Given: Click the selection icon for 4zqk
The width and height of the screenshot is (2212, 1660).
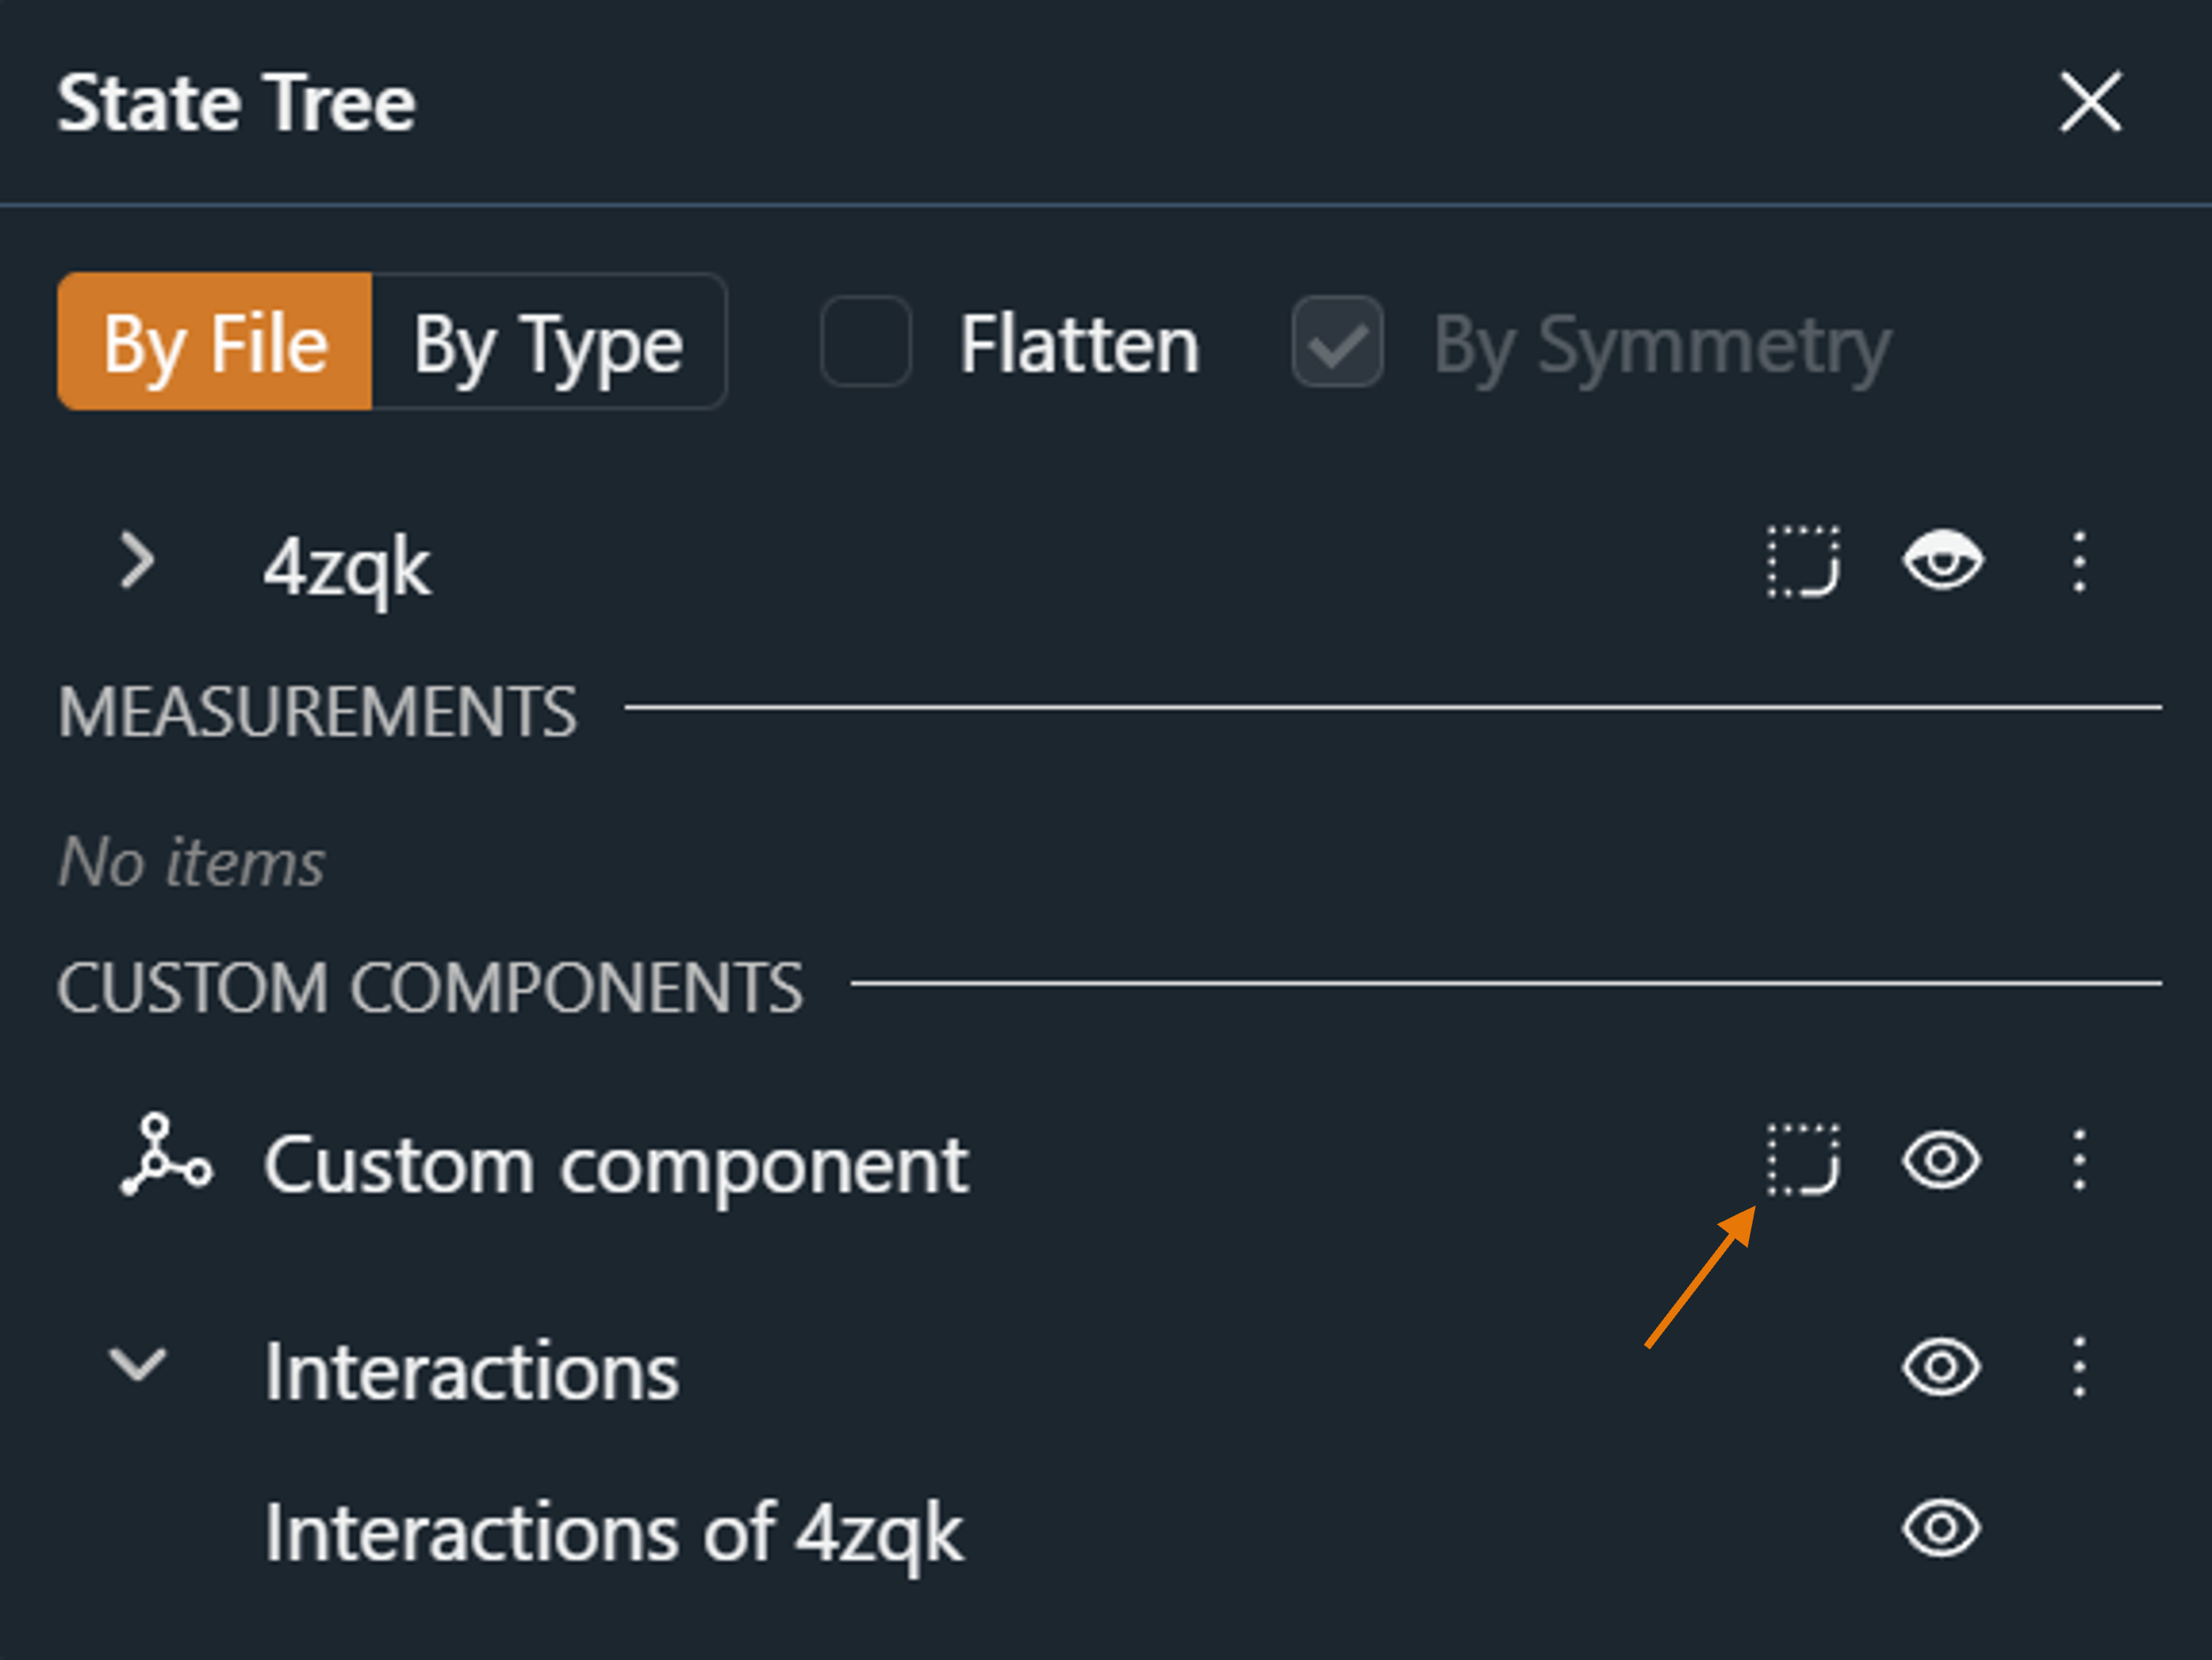Looking at the screenshot, I should pos(1803,562).
